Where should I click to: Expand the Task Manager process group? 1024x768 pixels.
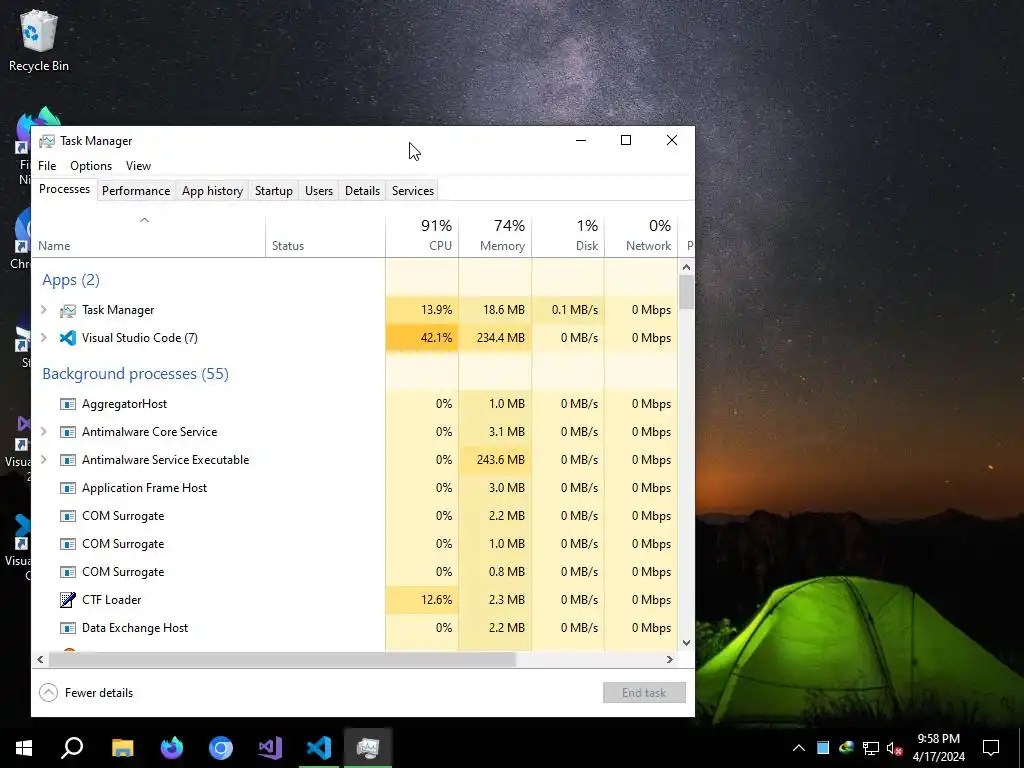44,310
